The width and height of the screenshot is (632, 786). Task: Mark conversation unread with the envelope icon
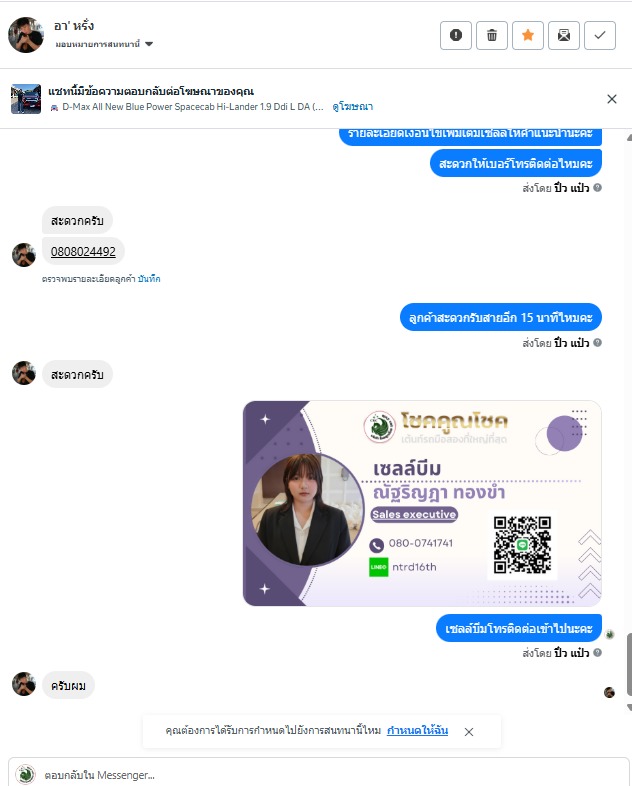(564, 36)
